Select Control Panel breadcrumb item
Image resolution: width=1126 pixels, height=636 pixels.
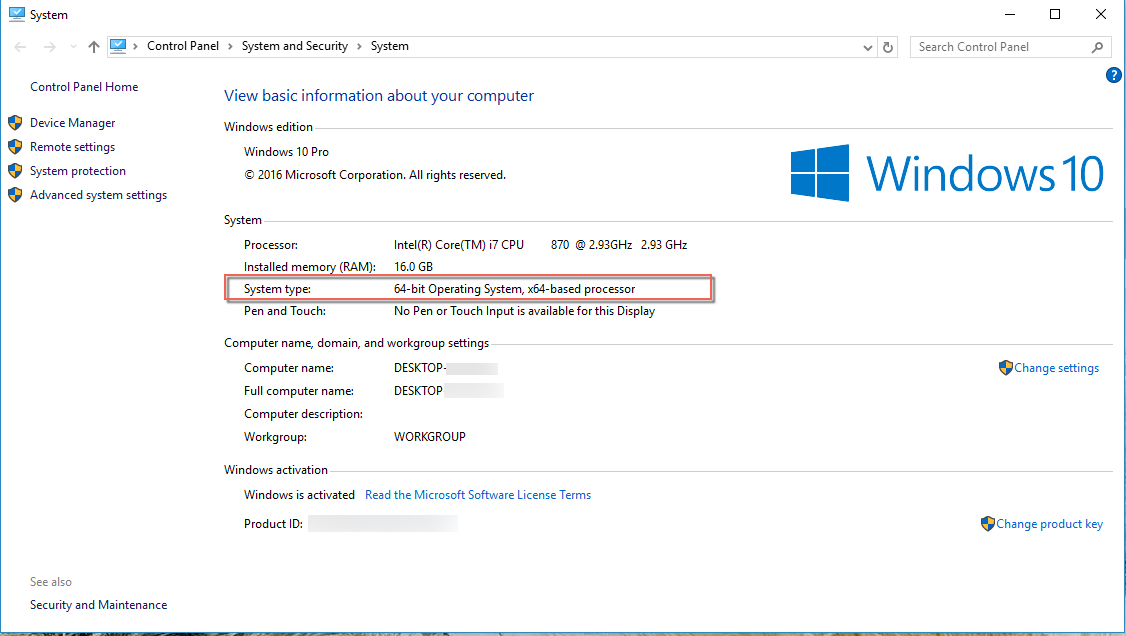tap(183, 46)
